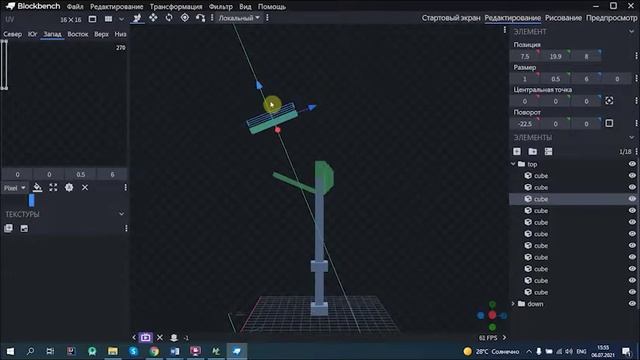Screen dimensions: 640x360
Task: Click the Позиция X value 7.5
Action: click(525, 56)
